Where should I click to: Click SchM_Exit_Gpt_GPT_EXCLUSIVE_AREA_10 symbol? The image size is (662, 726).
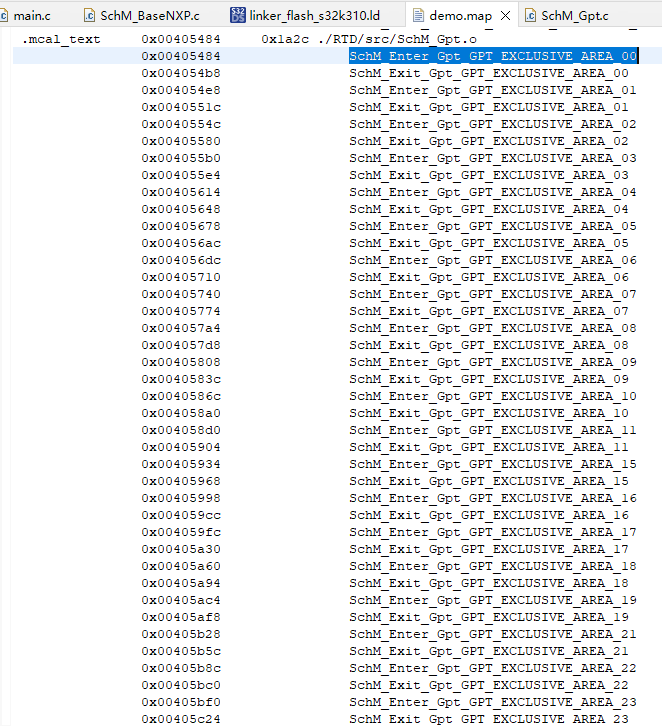click(x=489, y=413)
